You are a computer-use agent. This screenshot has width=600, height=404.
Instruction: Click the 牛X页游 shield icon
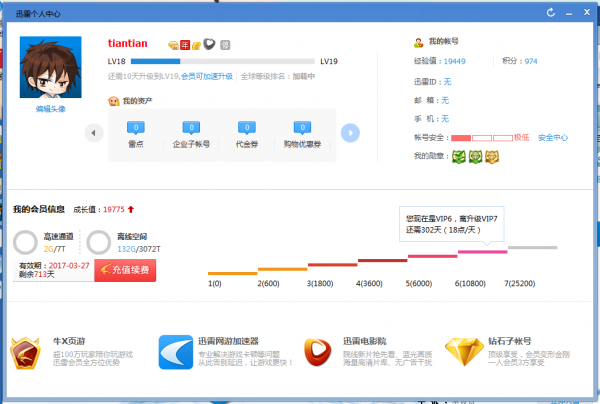pyautogui.click(x=25, y=353)
